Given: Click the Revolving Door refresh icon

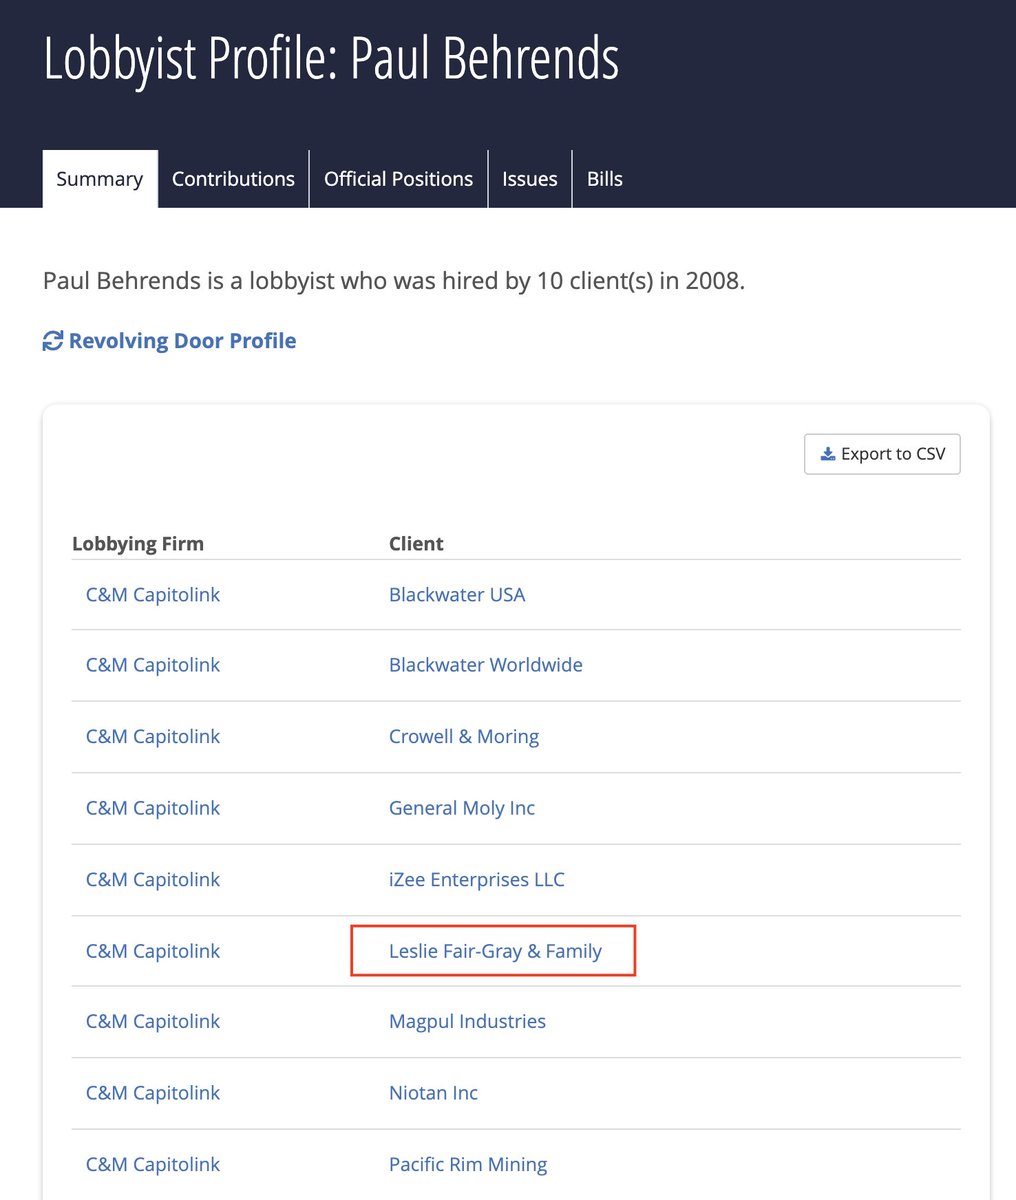Looking at the screenshot, I should pos(53,341).
